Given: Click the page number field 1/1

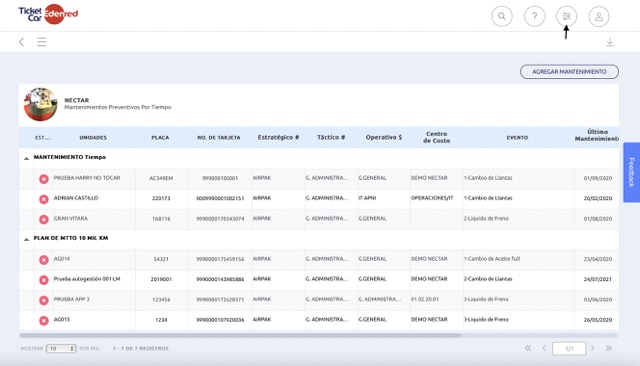Looking at the screenshot, I should tap(569, 348).
